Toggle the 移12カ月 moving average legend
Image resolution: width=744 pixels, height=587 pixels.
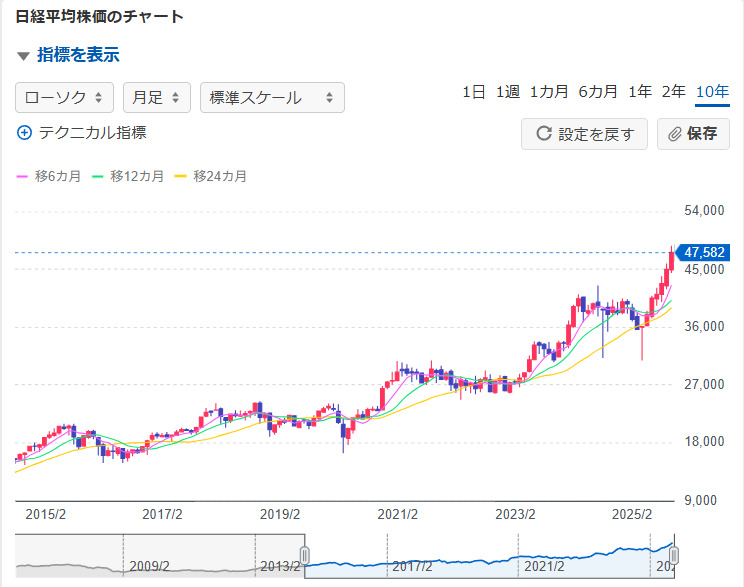pyautogui.click(x=128, y=176)
